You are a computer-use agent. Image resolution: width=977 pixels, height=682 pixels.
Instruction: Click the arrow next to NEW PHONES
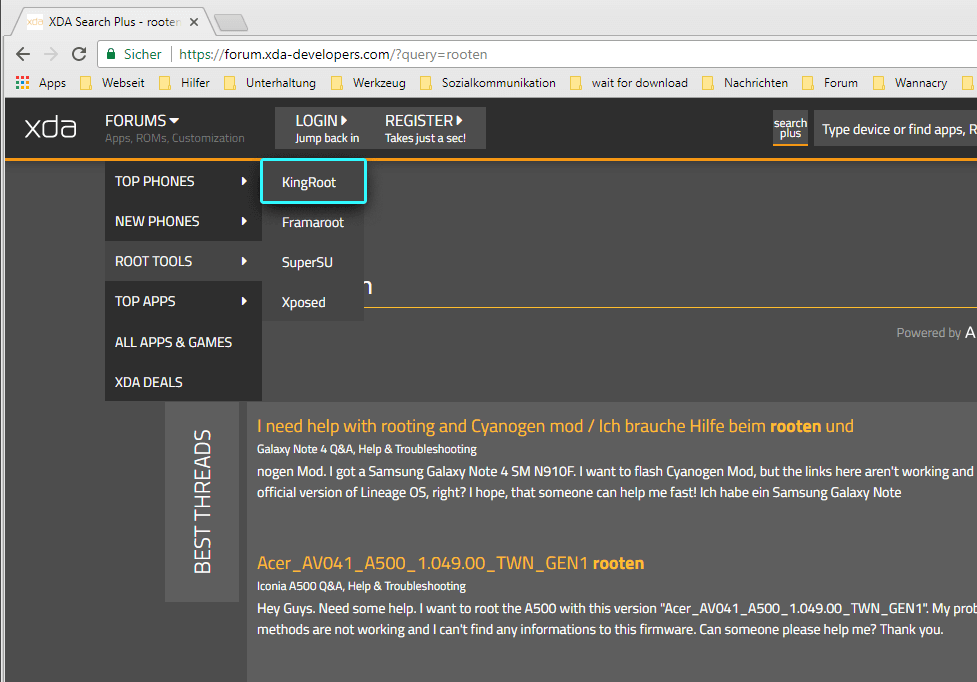click(x=244, y=221)
